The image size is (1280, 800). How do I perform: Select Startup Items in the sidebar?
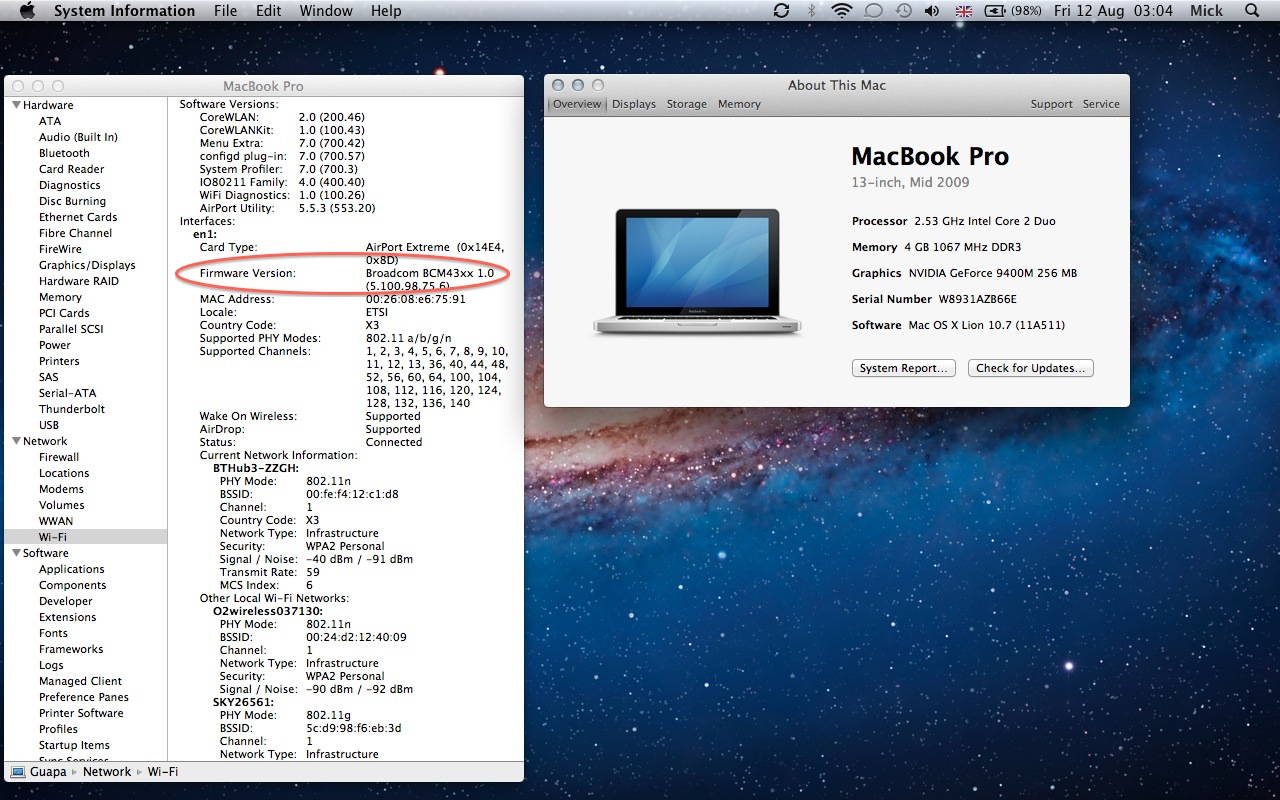74,745
